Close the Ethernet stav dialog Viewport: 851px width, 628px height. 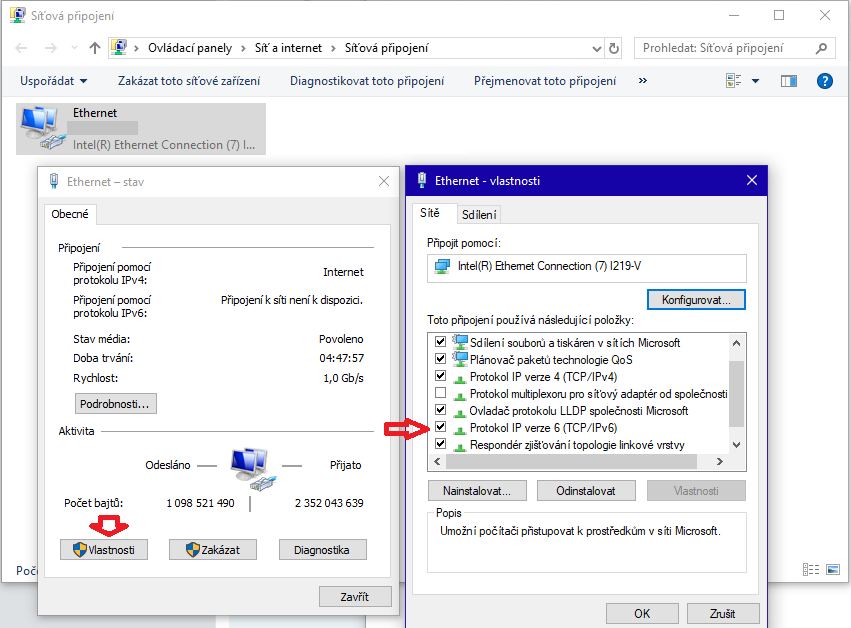(384, 181)
